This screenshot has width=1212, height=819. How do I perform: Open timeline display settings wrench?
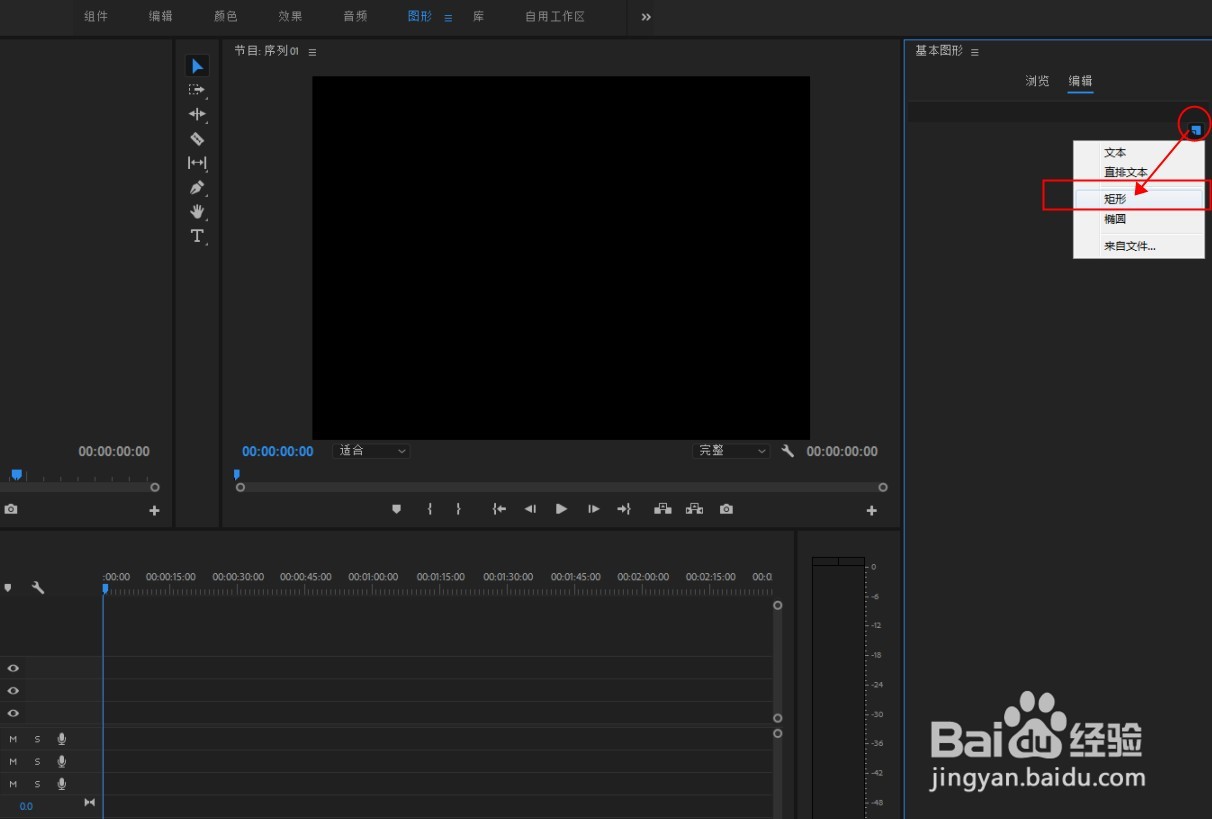tap(38, 588)
